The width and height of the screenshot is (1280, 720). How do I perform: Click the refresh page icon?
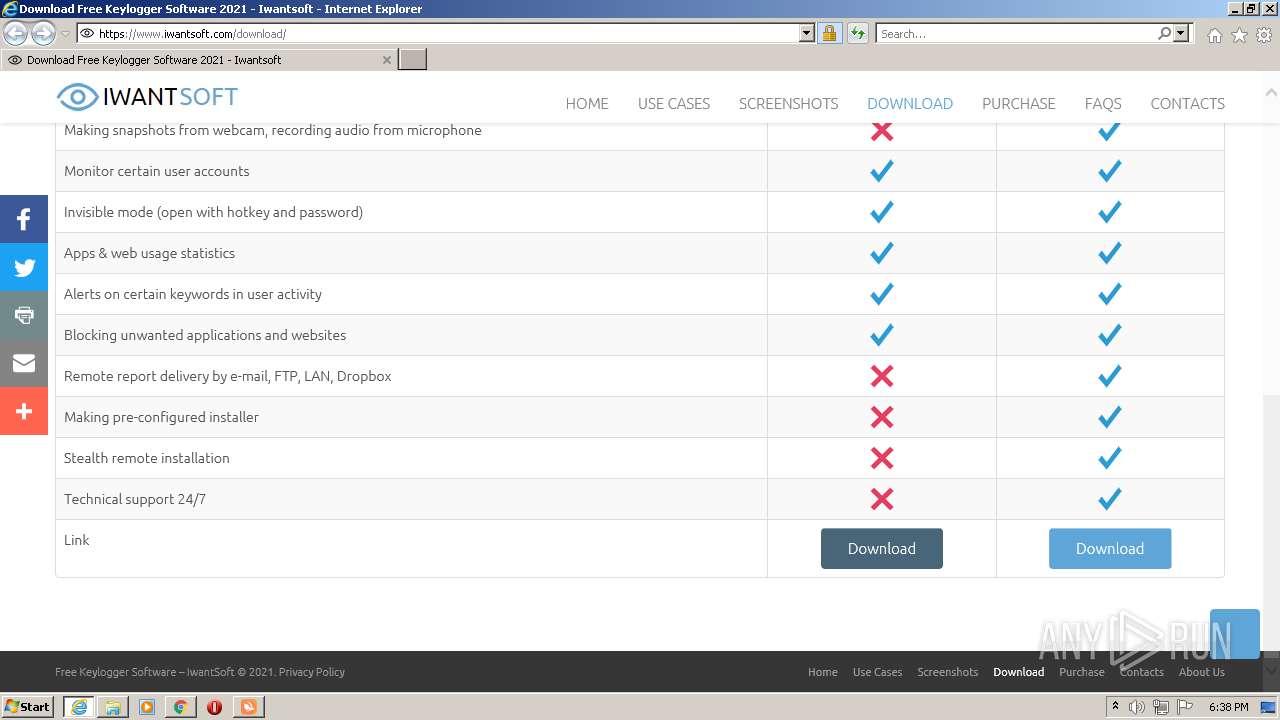coord(857,33)
